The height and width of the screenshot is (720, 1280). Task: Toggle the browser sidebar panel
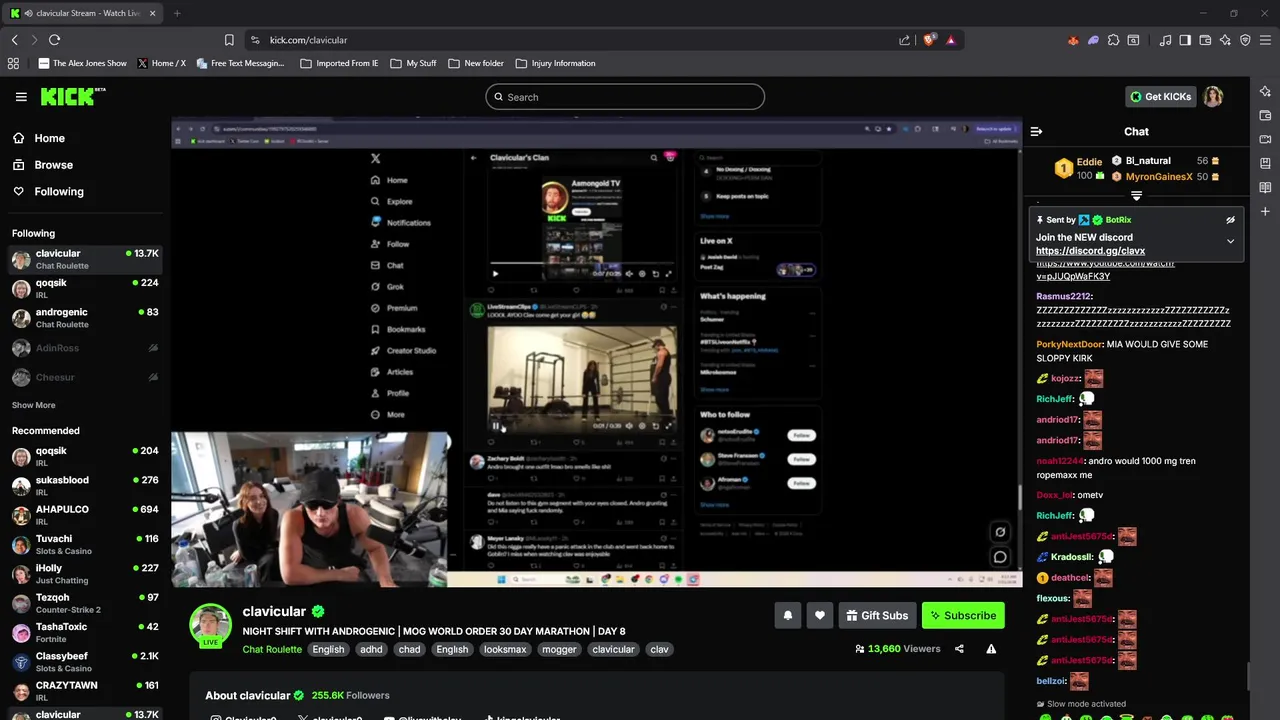click(x=1185, y=40)
